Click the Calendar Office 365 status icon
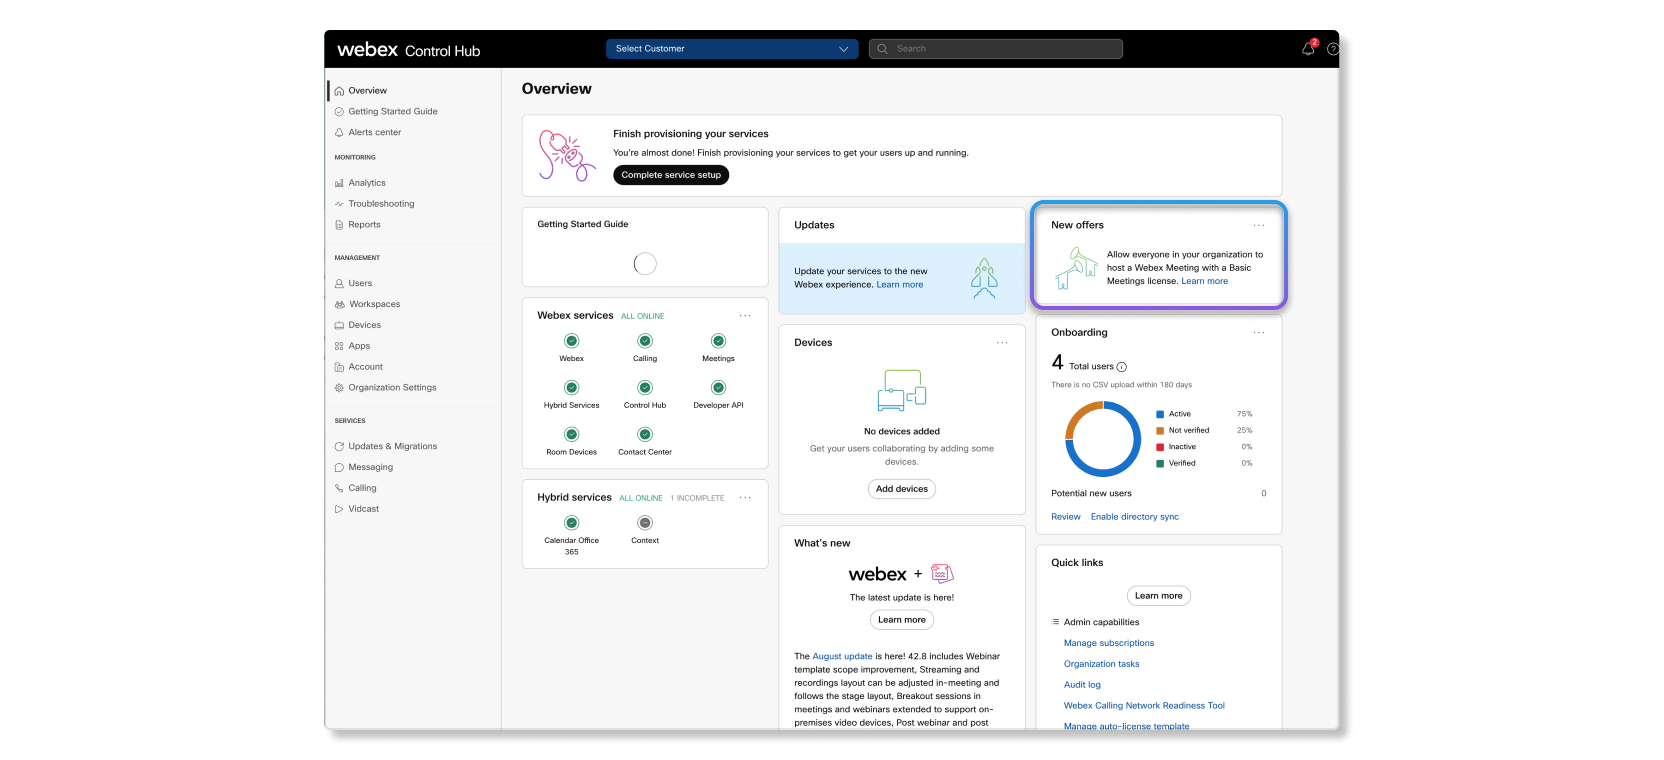Viewport: 1664px width, 760px height. 572,523
